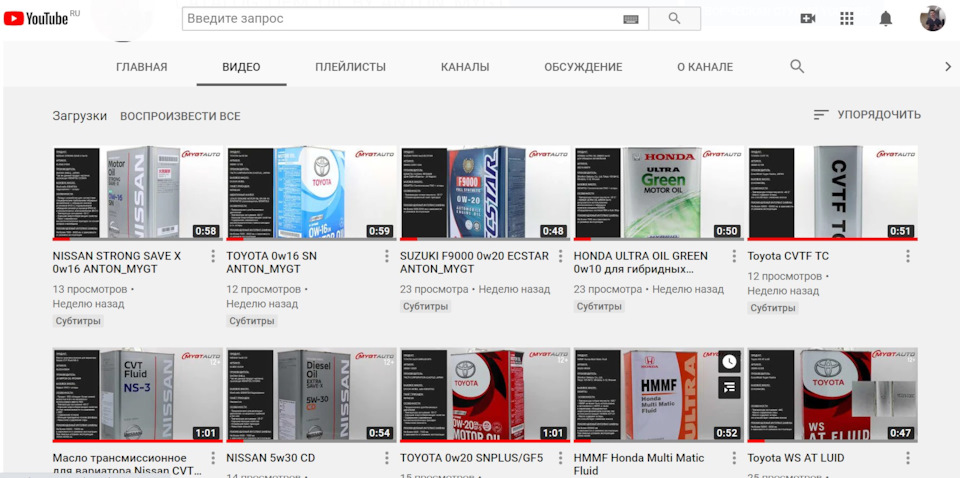960x478 pixels.
Task: Click the Nissan Diesel Oil 5W-30 thumbnail
Action: [311, 395]
